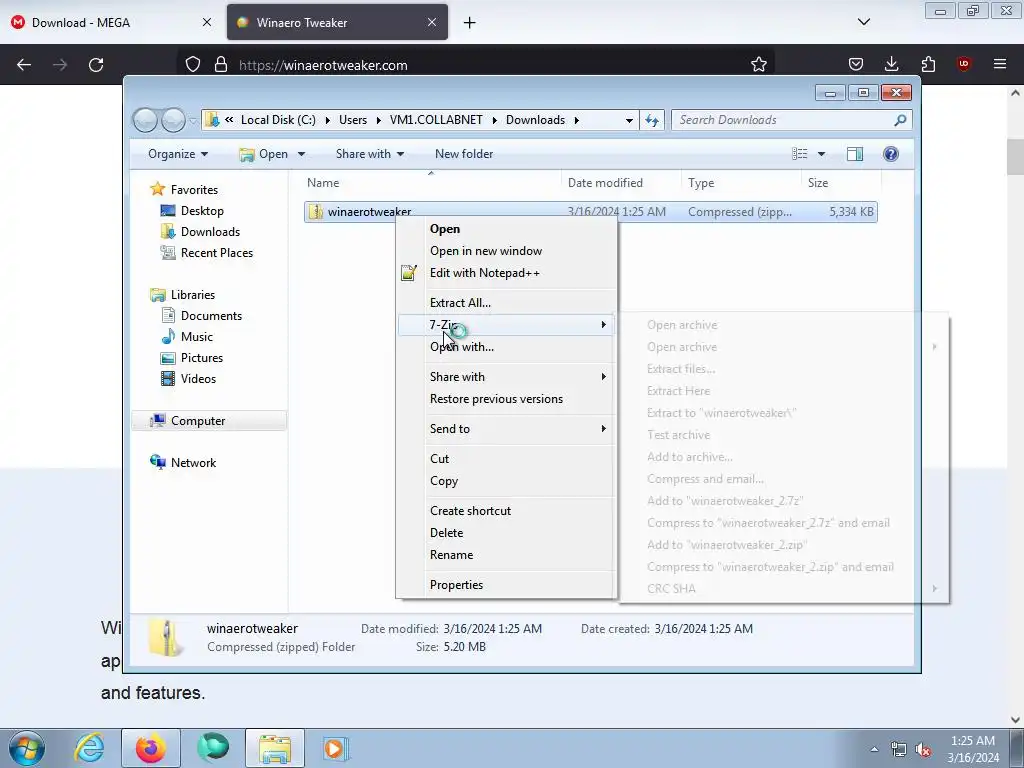
Task: Expand the CRC SHA submenu
Action: (784, 589)
